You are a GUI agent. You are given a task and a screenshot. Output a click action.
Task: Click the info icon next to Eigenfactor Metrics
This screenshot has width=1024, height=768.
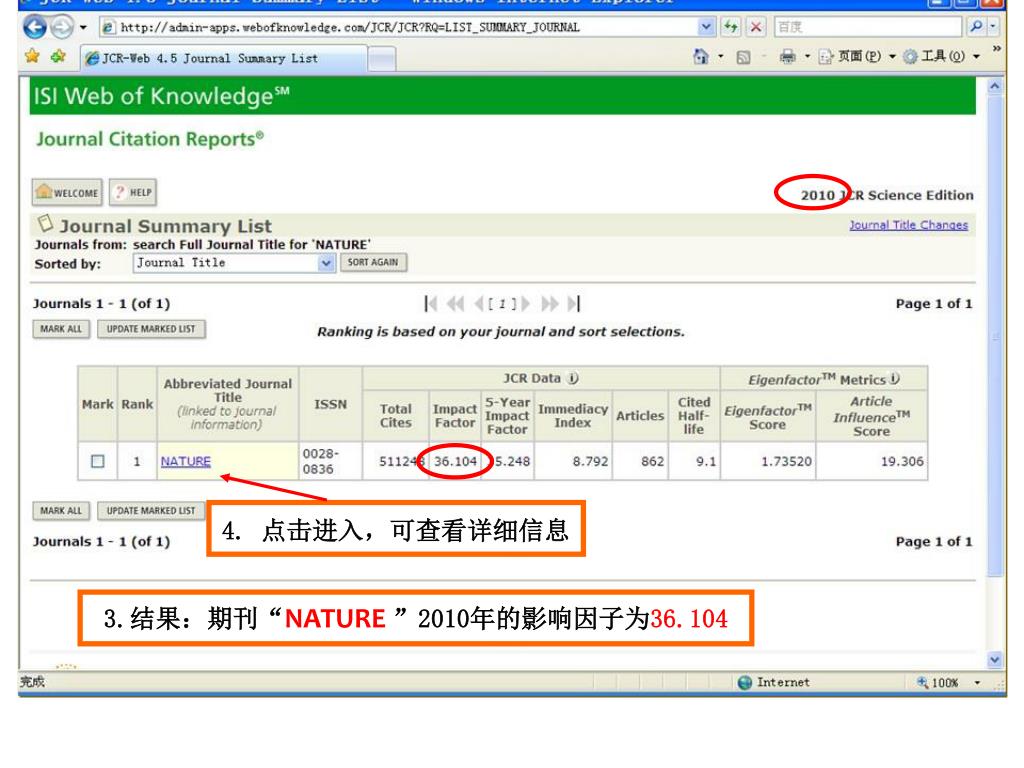pyautogui.click(x=895, y=379)
